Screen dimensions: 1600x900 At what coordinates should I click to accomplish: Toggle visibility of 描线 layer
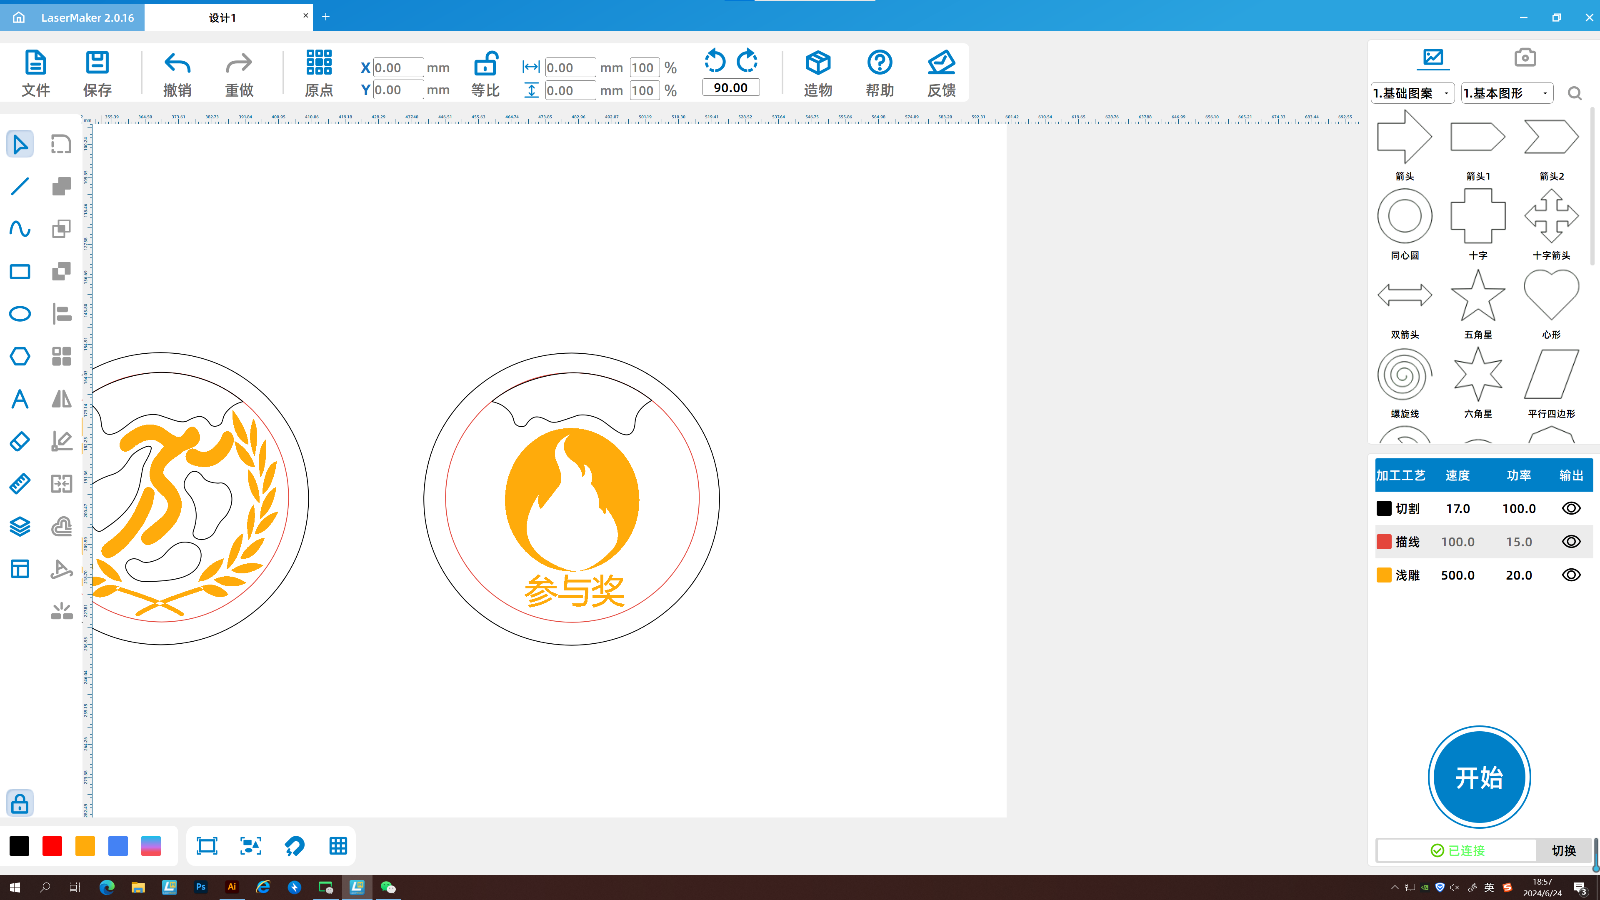tap(1571, 542)
